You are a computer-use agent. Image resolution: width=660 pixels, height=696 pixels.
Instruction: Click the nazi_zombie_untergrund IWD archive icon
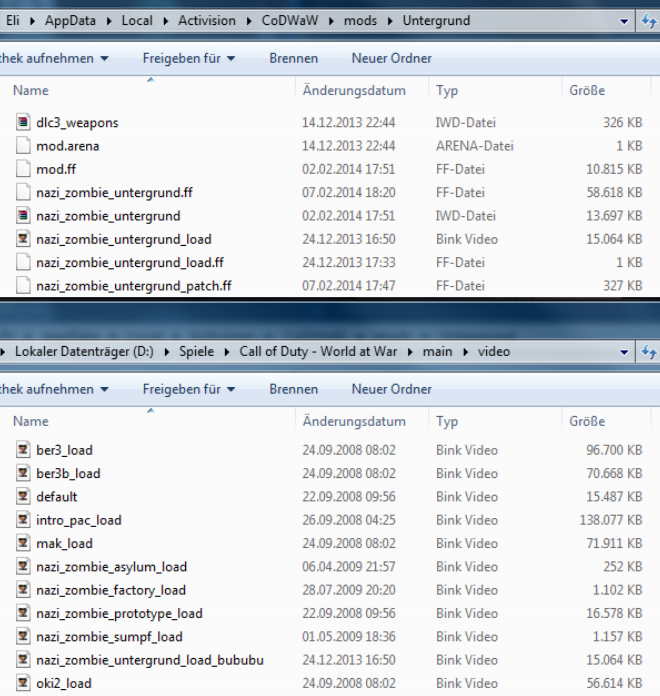coord(23,216)
